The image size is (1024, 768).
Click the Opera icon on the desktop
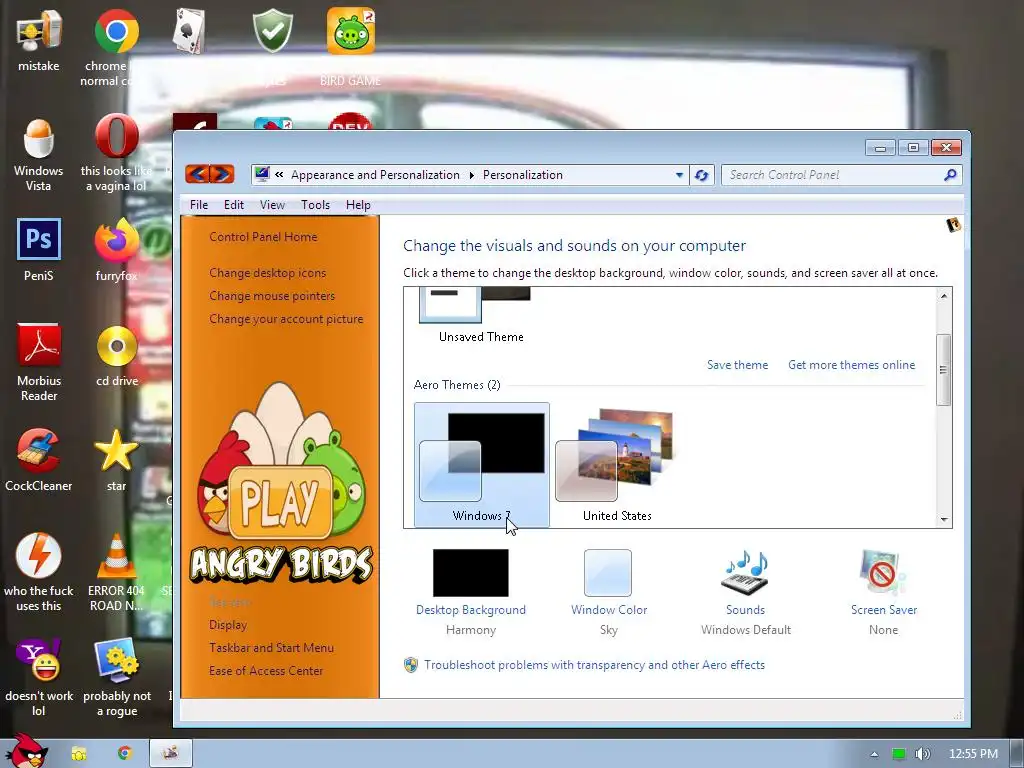pos(116,136)
